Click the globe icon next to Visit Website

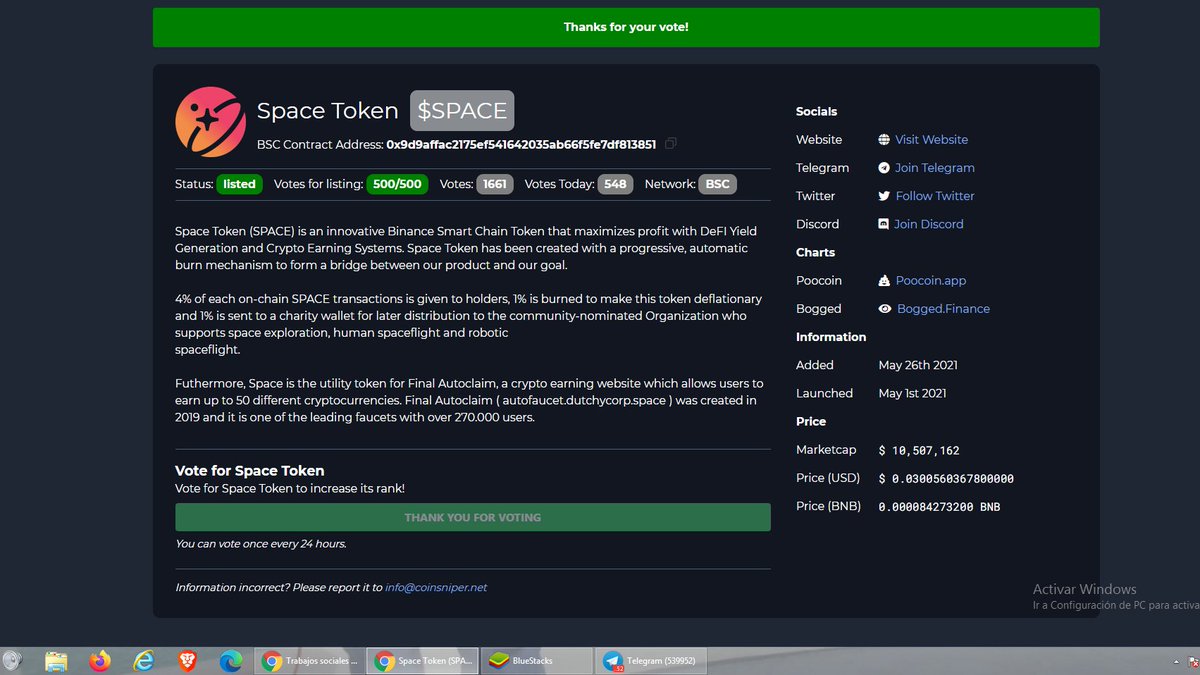click(x=884, y=140)
